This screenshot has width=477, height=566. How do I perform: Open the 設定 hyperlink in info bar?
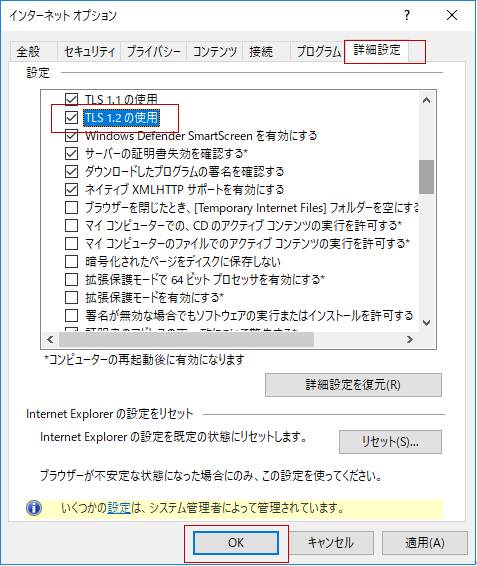tap(119, 508)
